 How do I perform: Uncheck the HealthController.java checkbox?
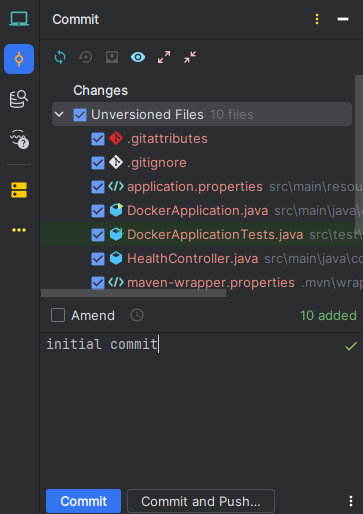coord(98,259)
